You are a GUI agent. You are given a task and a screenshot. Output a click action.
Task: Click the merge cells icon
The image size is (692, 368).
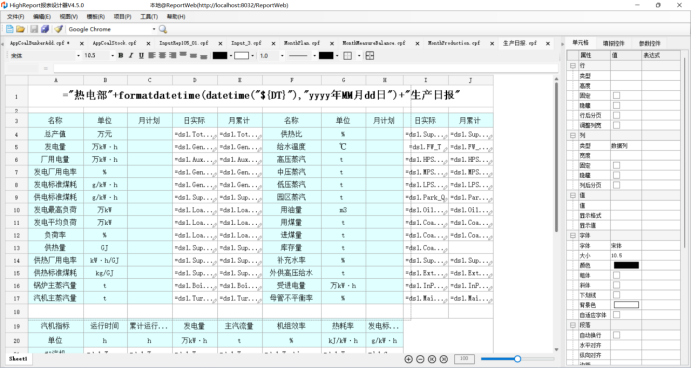pos(370,56)
